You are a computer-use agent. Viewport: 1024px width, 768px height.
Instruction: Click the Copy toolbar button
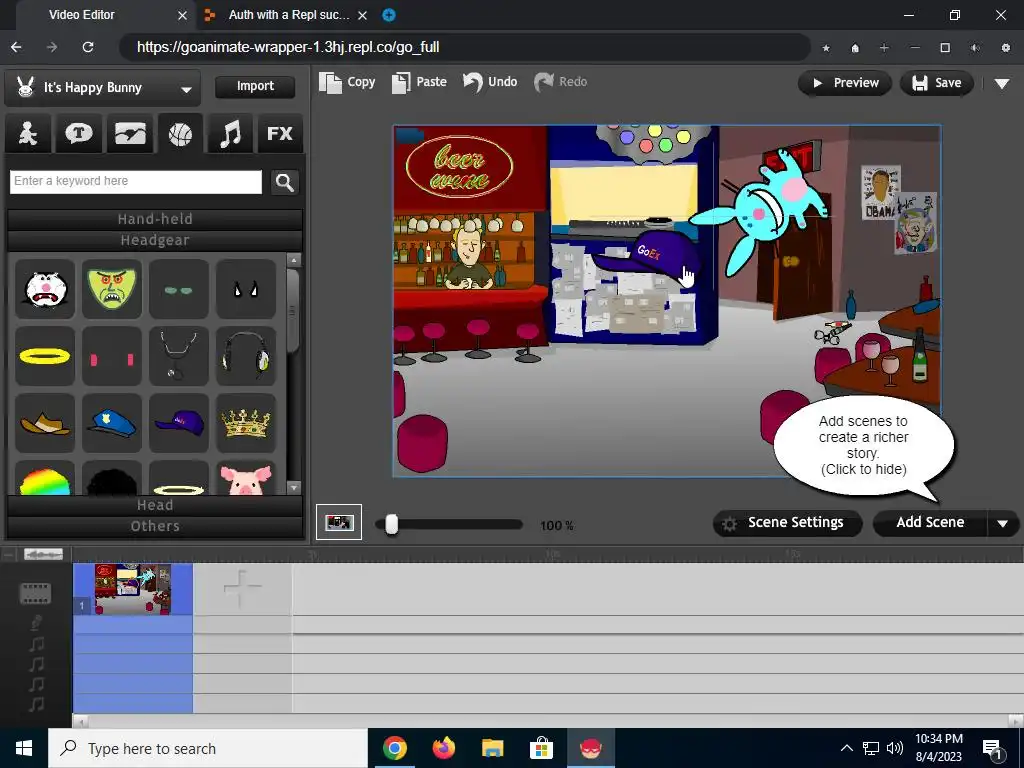347,82
